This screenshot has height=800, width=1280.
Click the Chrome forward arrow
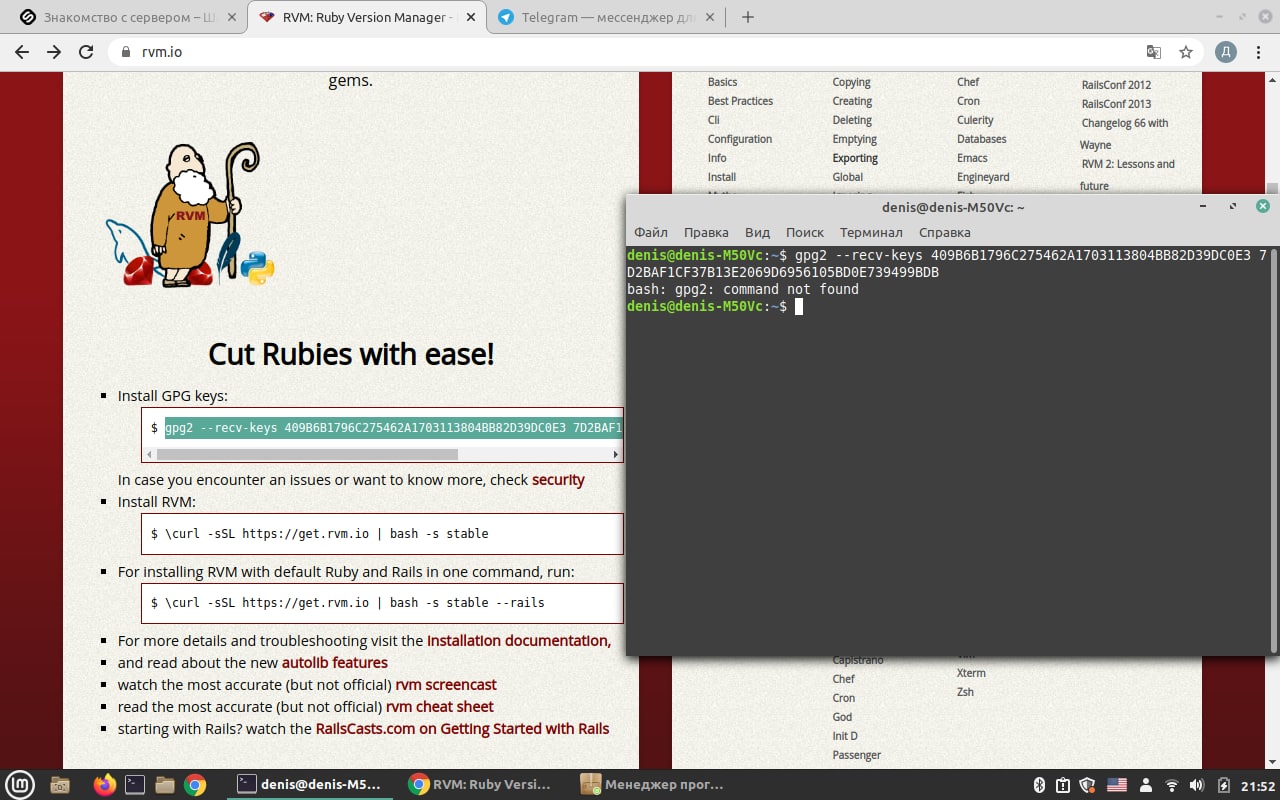coord(54,52)
